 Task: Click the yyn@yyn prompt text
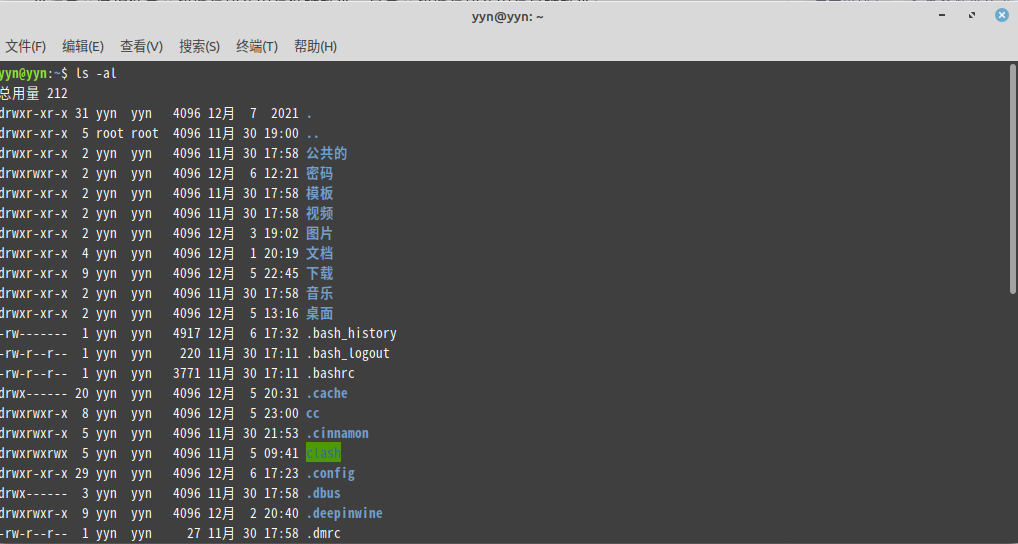23,73
